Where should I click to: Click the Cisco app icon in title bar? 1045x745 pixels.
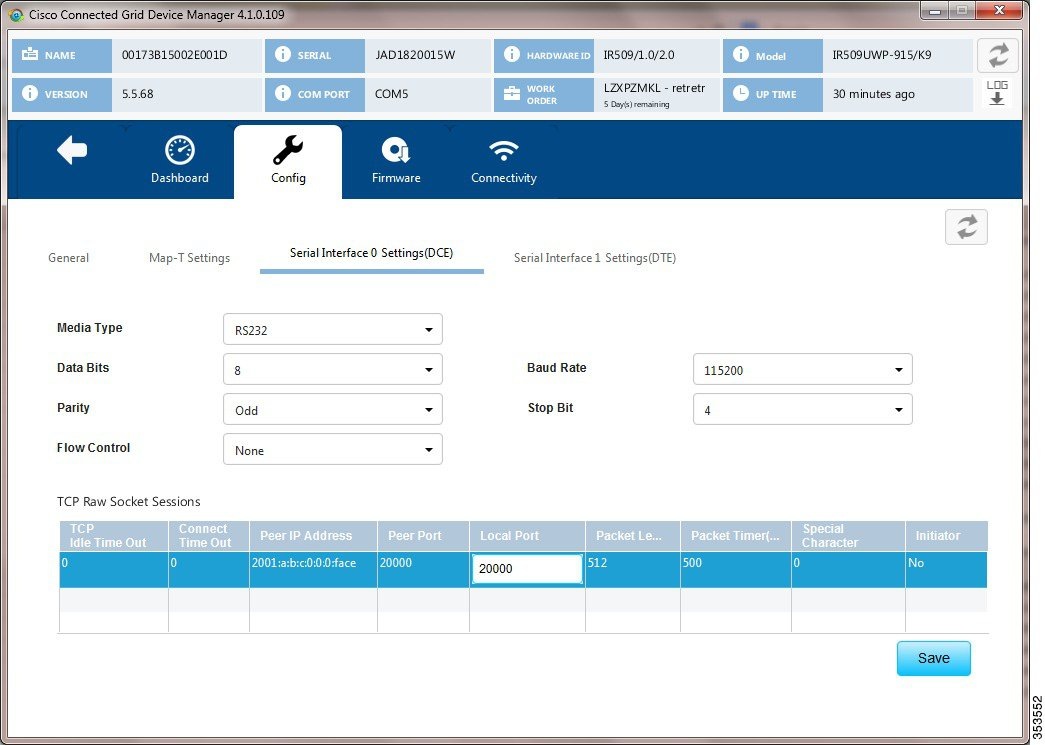click(x=16, y=15)
